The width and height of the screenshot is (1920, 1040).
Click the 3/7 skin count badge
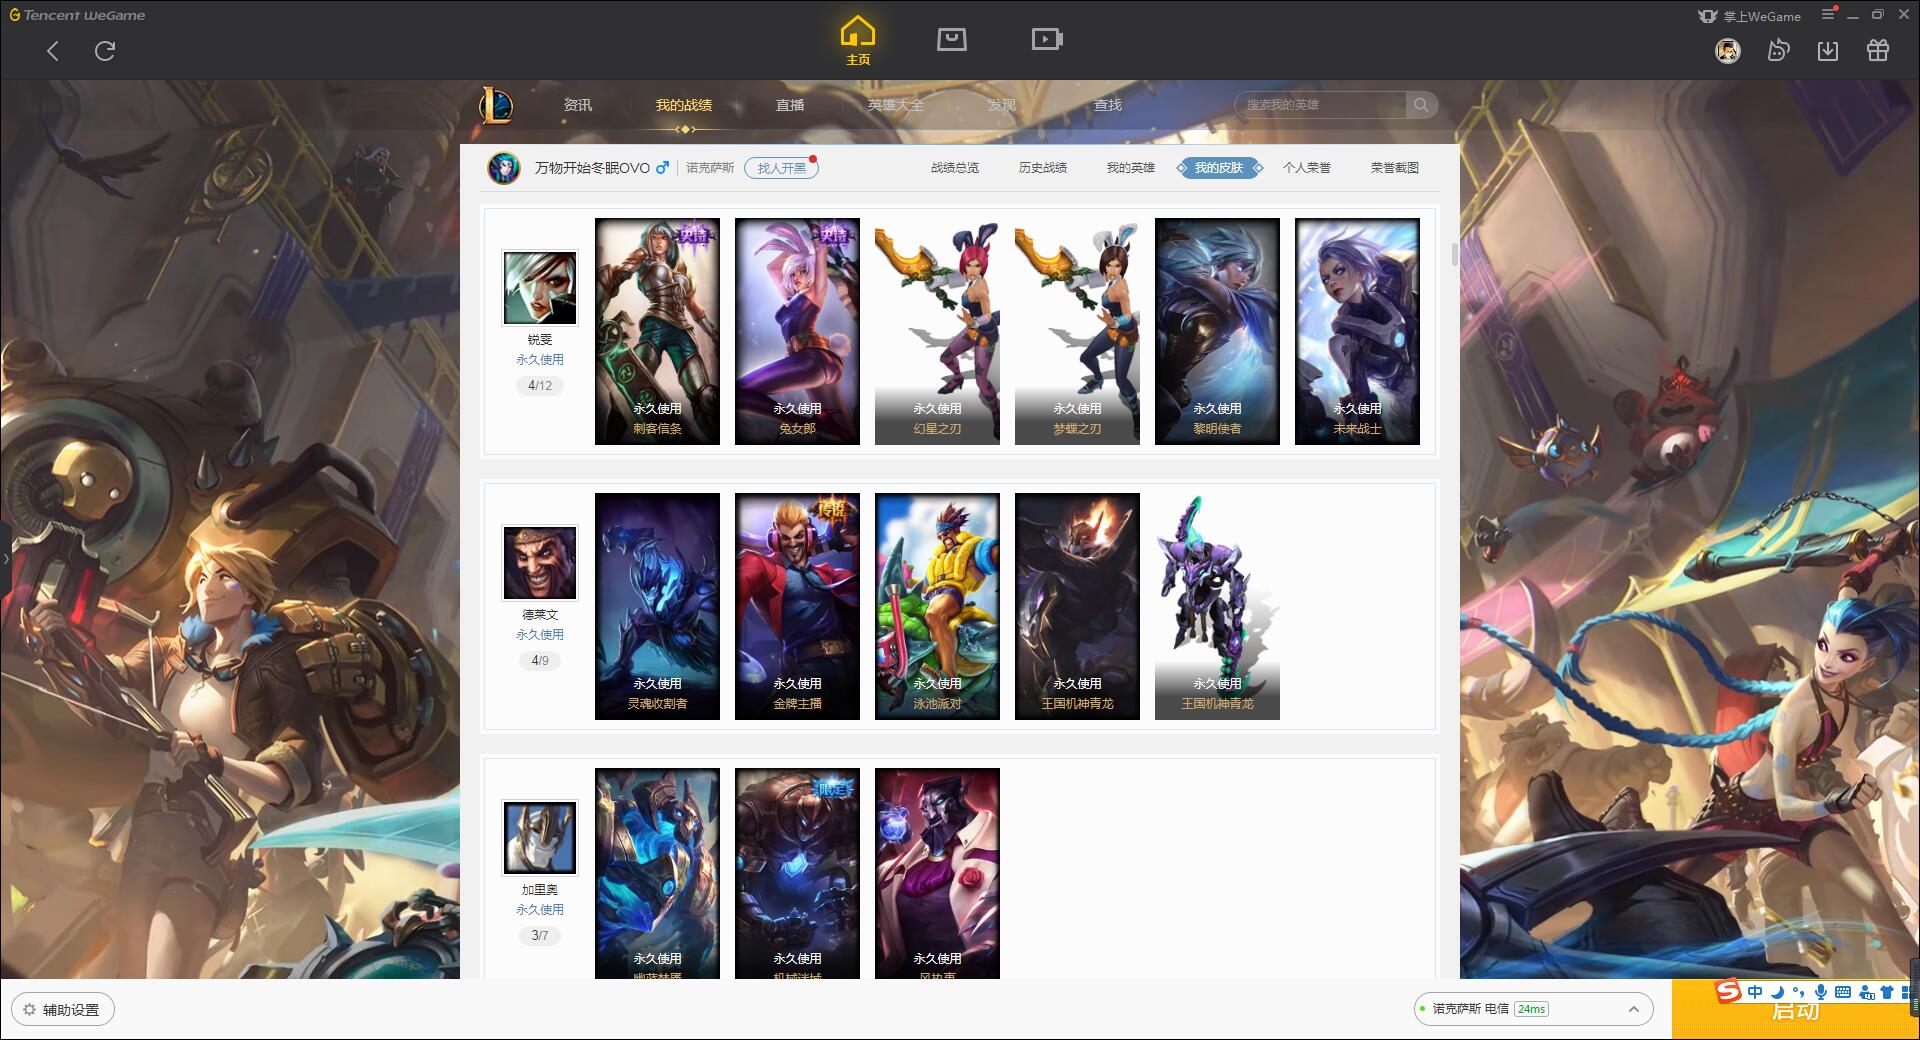click(x=540, y=936)
